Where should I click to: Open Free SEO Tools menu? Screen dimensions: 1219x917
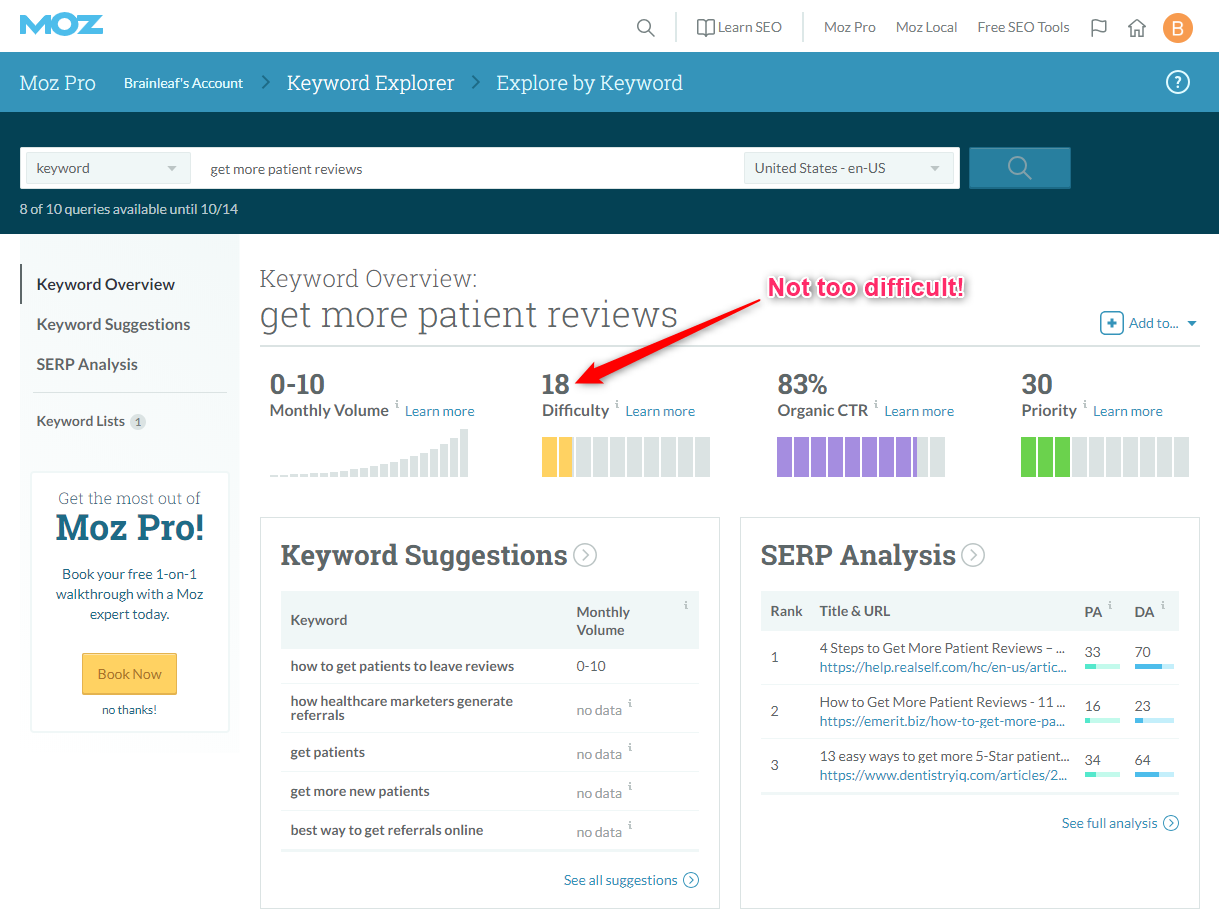pos(1023,27)
